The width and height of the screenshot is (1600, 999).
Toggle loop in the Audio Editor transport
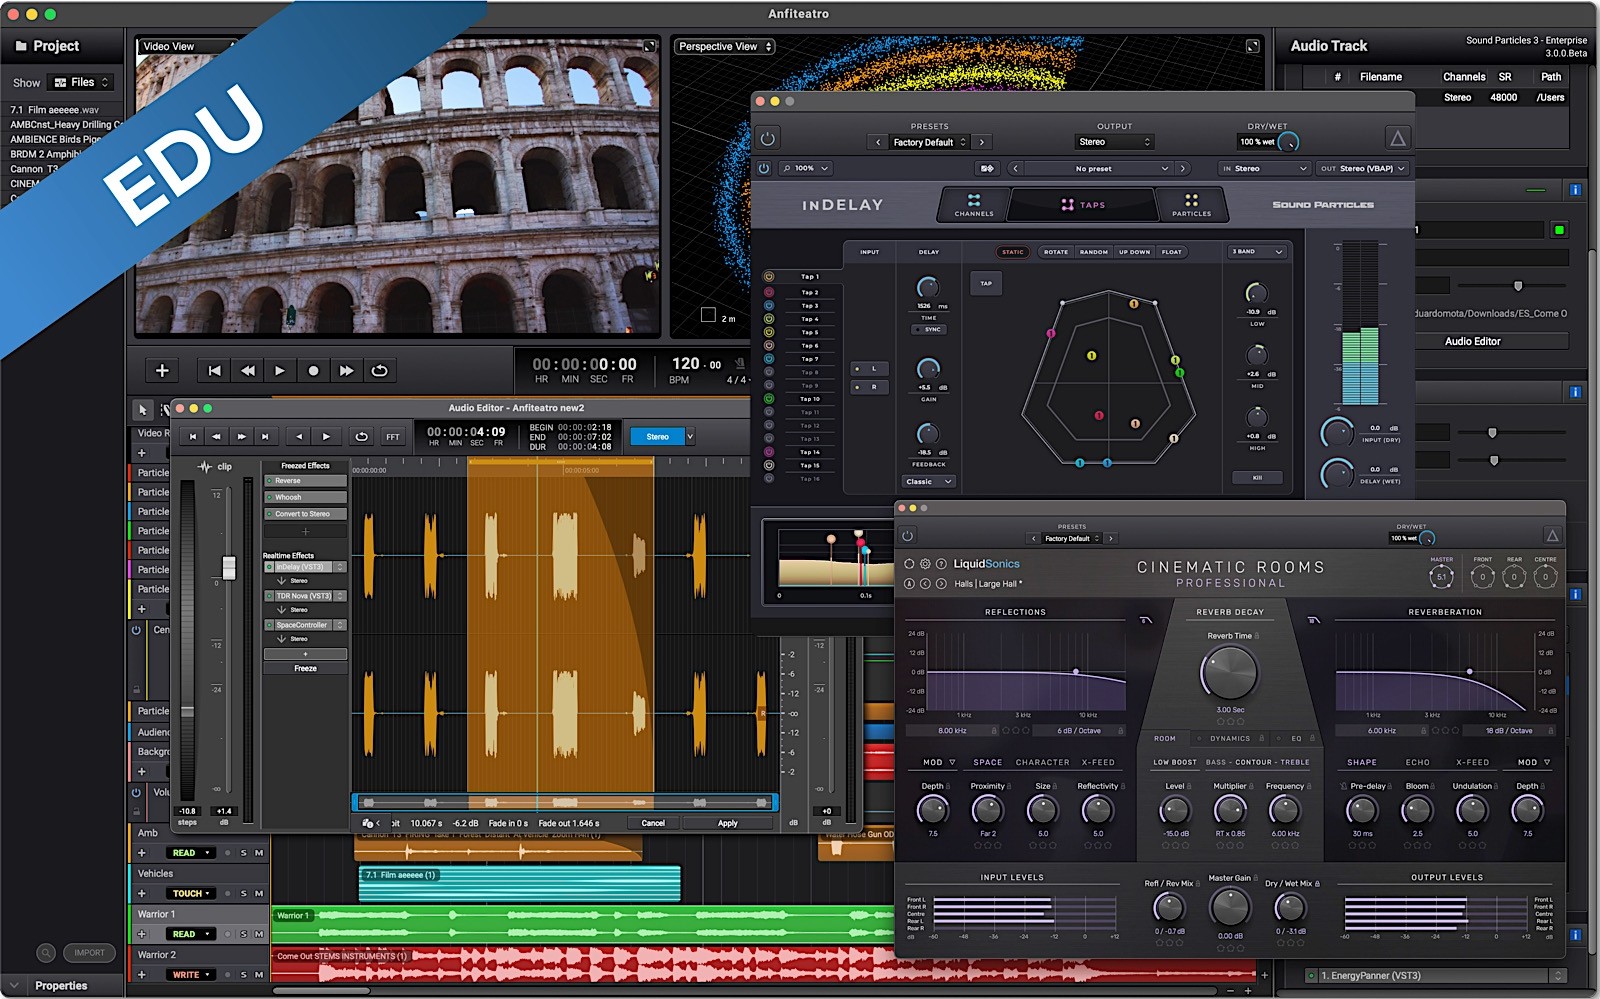362,436
